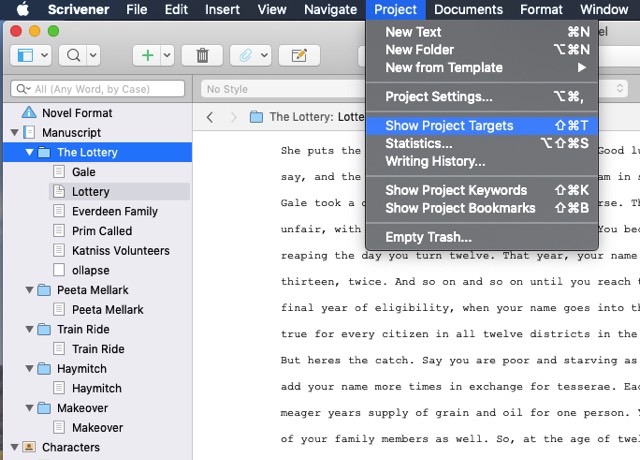Click the Search magnifier toolbar icon
The image size is (640, 460).
pos(73,55)
